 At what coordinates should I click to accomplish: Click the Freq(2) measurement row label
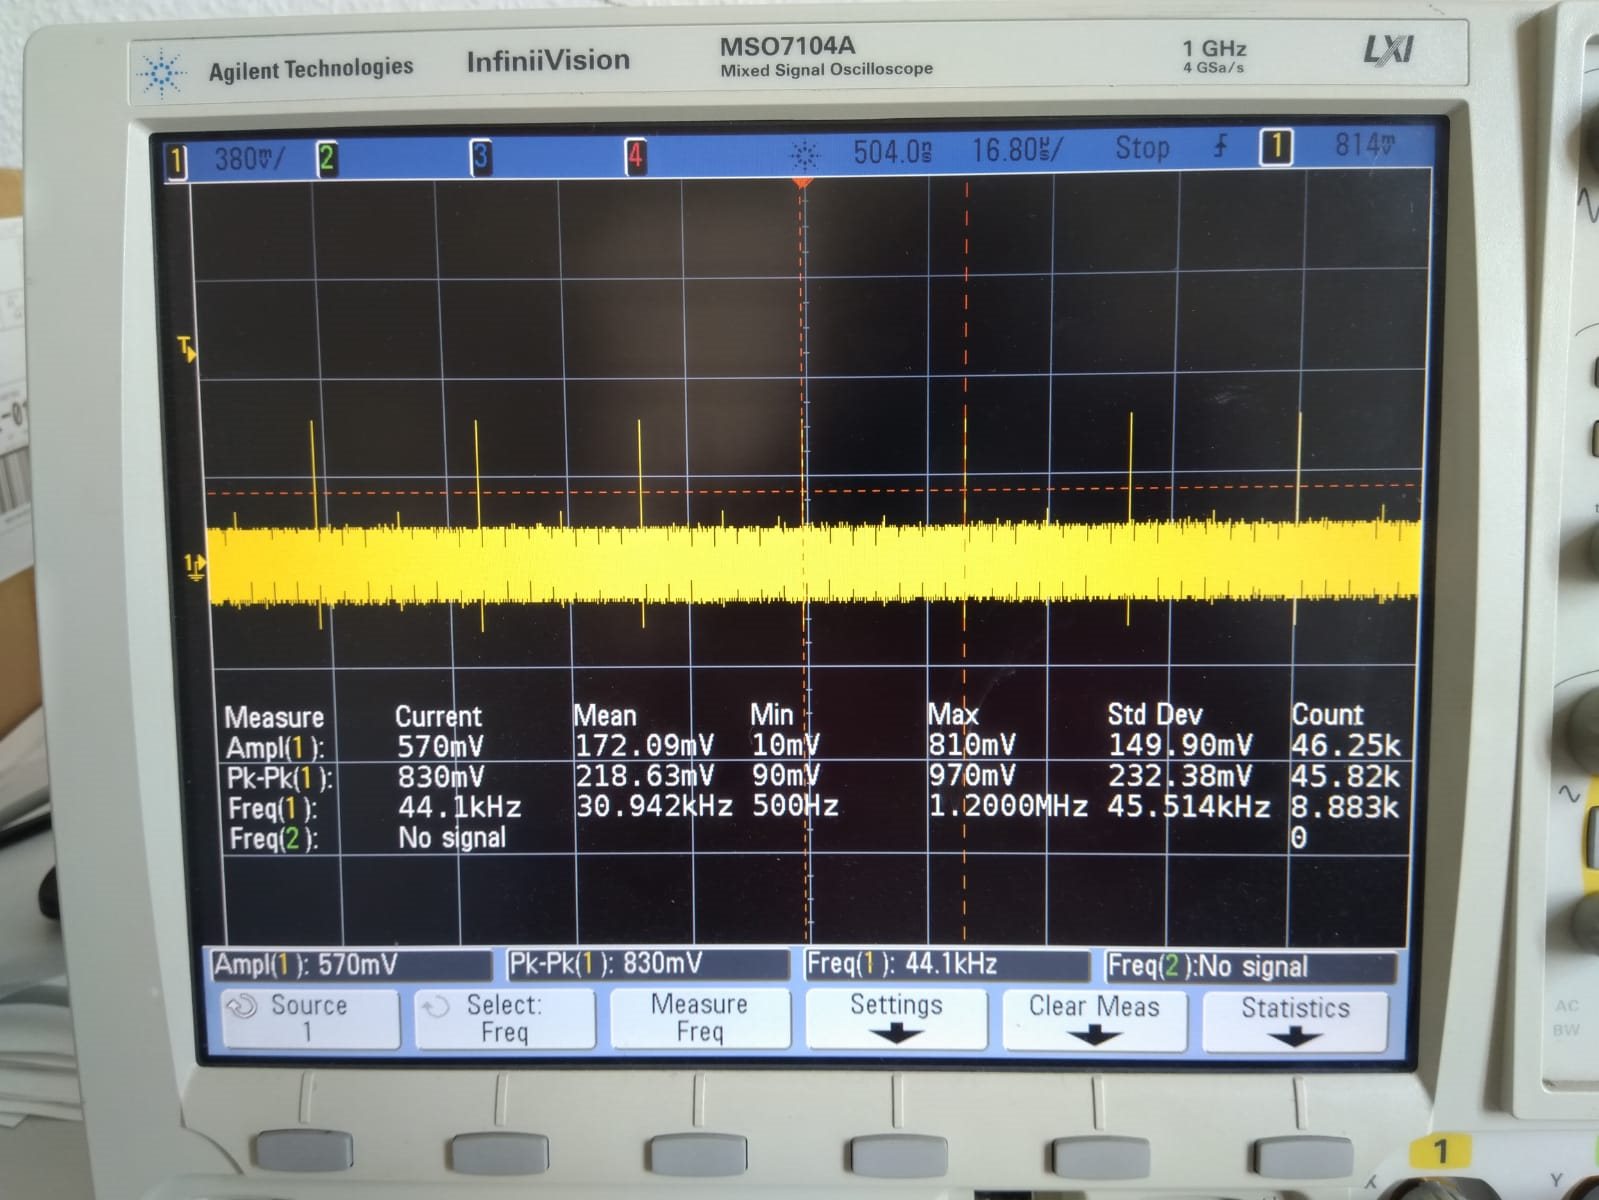pyautogui.click(x=273, y=838)
